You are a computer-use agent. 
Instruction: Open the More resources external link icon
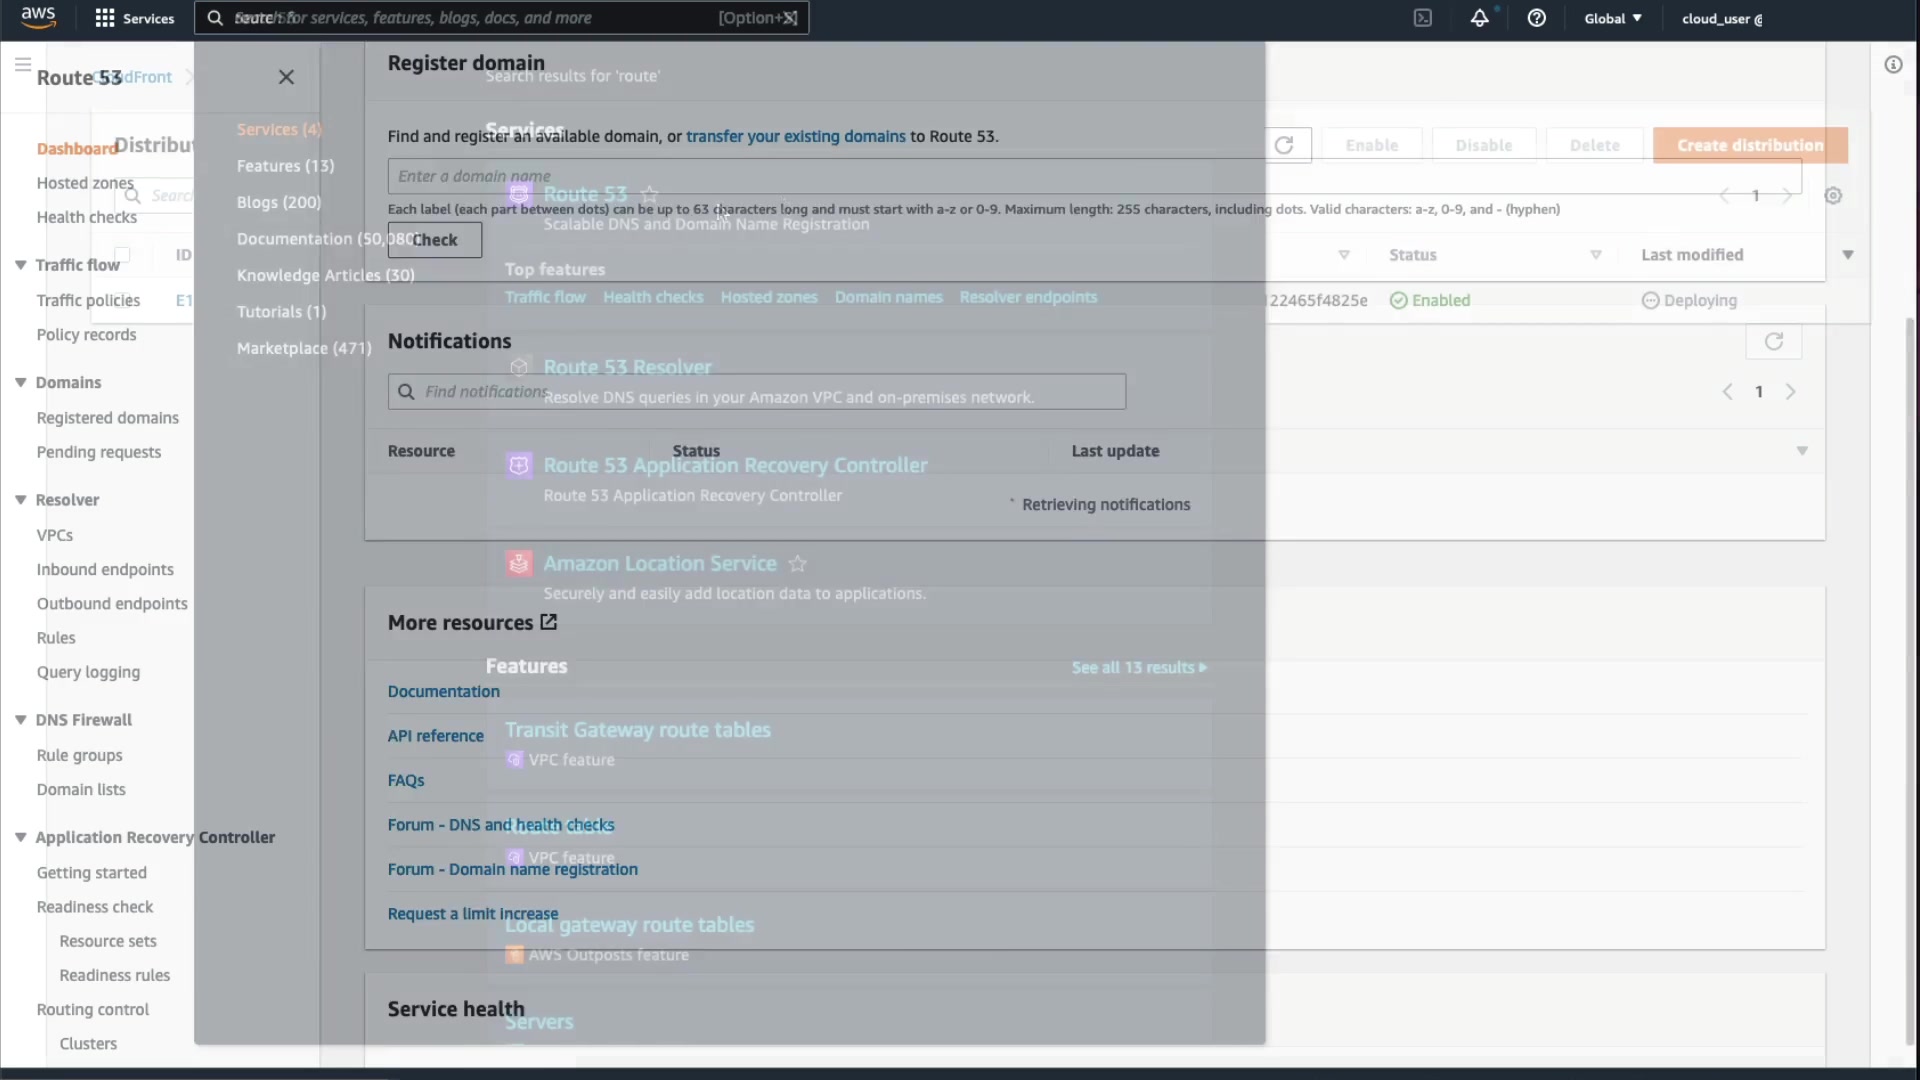549,622
